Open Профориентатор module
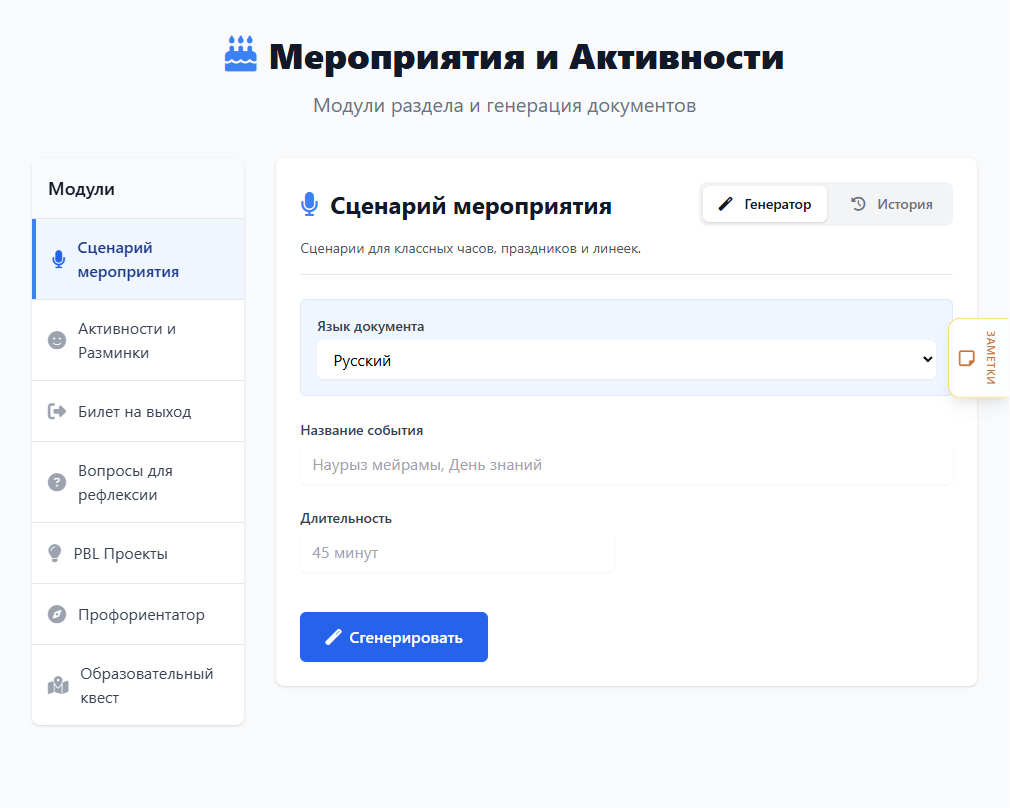The image size is (1010, 808). pyautogui.click(x=138, y=614)
